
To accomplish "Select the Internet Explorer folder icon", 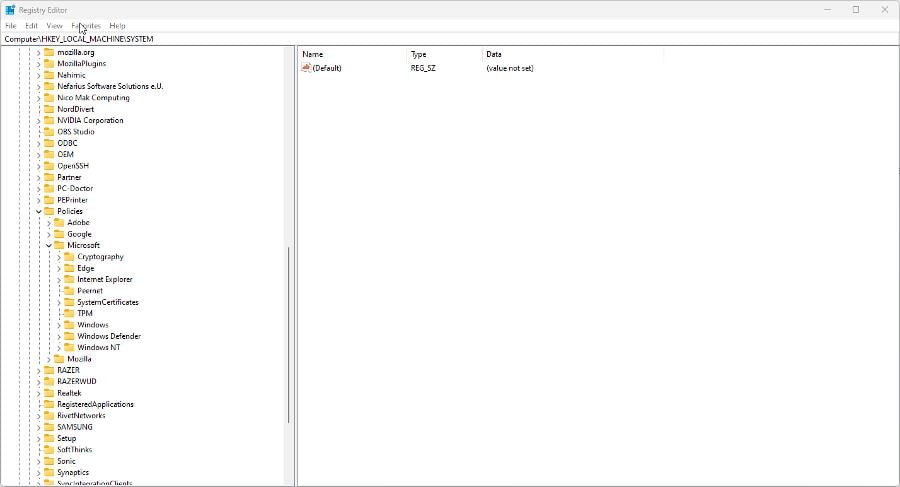I will click(x=69, y=280).
